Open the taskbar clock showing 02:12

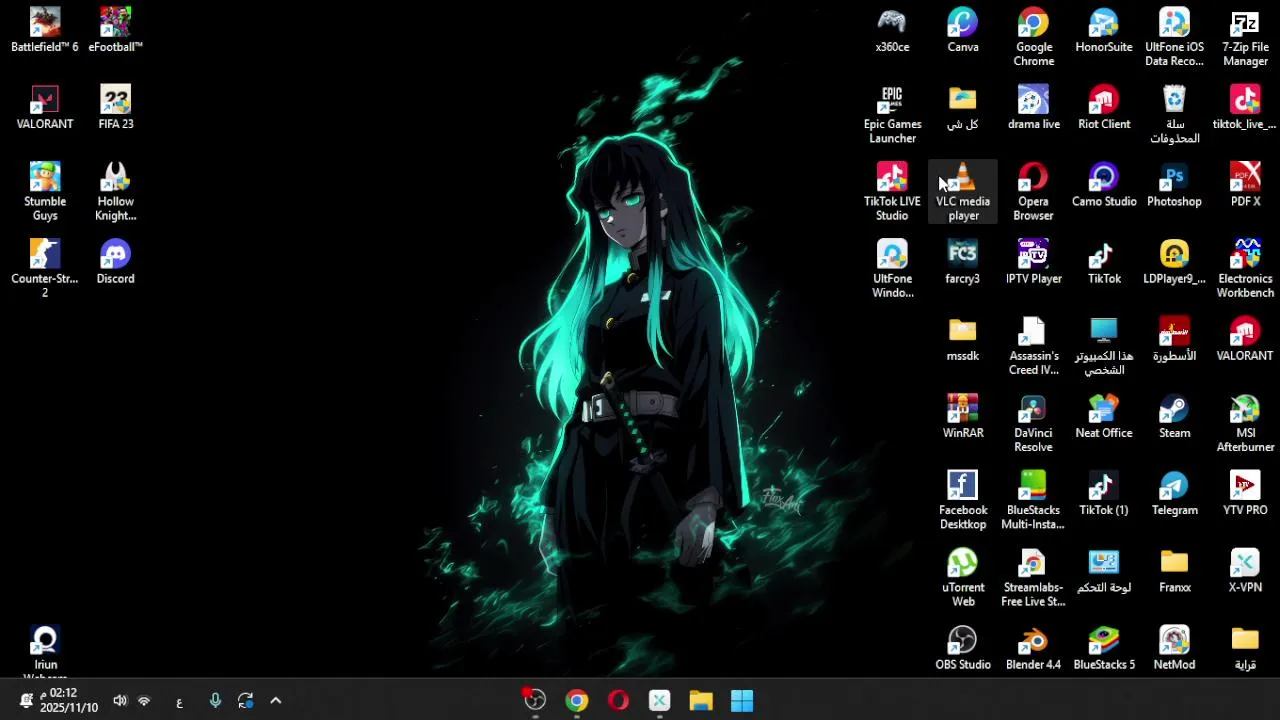click(69, 700)
